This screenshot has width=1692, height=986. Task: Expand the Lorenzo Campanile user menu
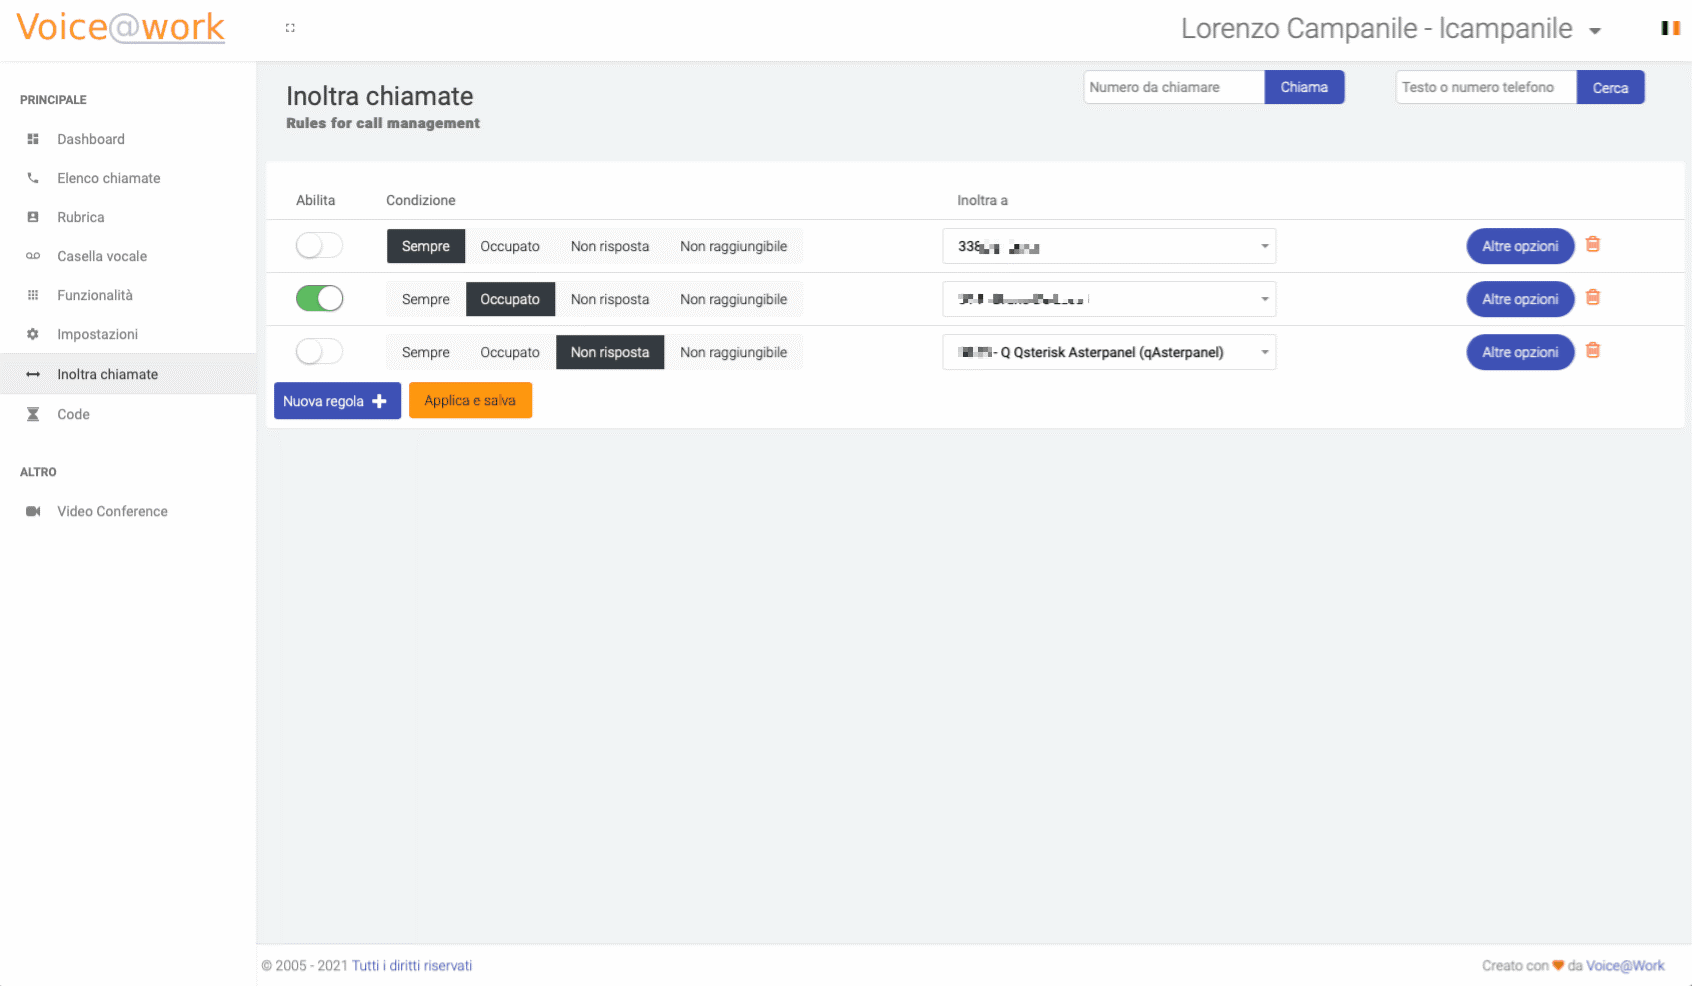[1391, 29]
